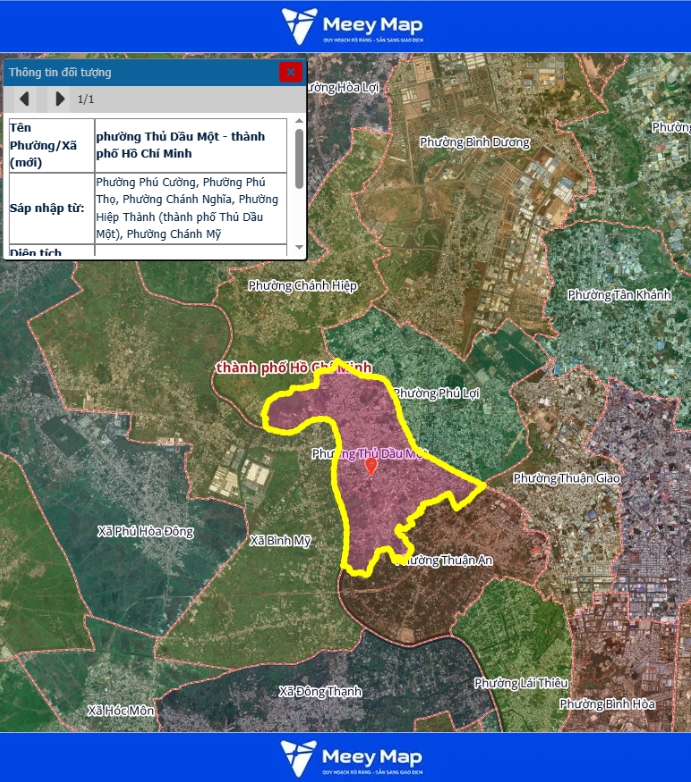This screenshot has width=691, height=782.
Task: Click the red location pin on the map
Action: (x=371, y=466)
